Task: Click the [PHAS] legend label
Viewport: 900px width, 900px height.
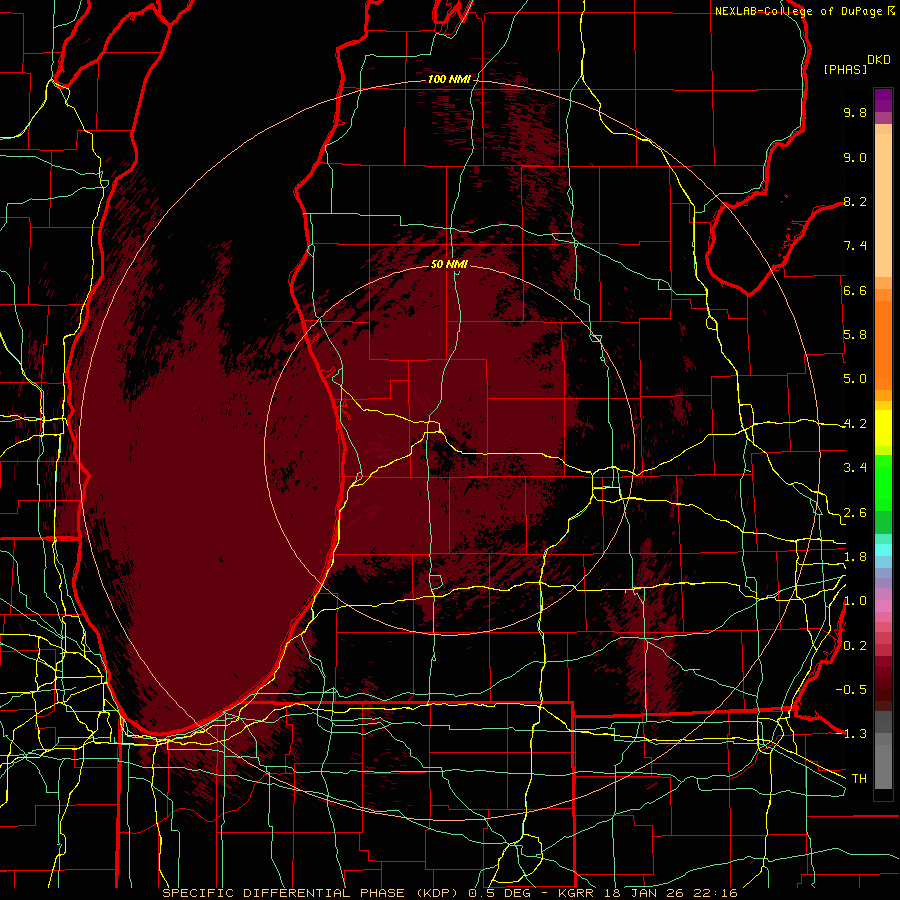Action: pos(845,69)
